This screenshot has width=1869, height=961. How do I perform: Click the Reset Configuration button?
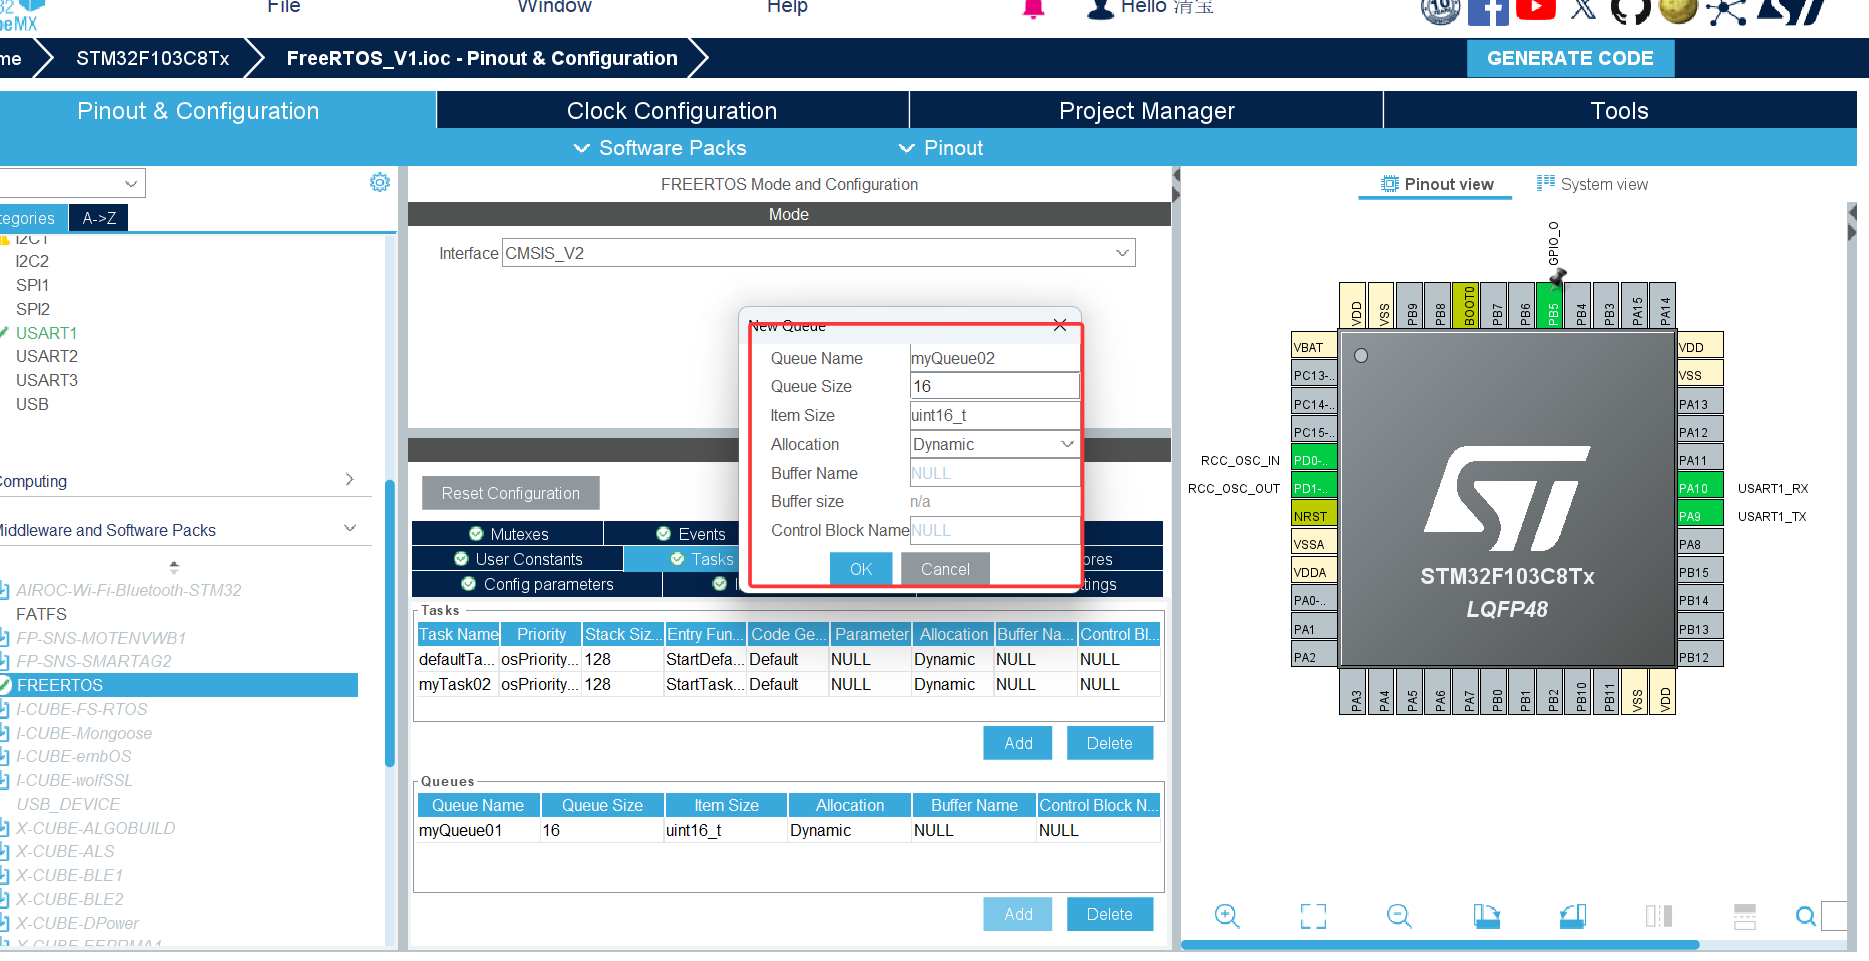pyautogui.click(x=511, y=493)
